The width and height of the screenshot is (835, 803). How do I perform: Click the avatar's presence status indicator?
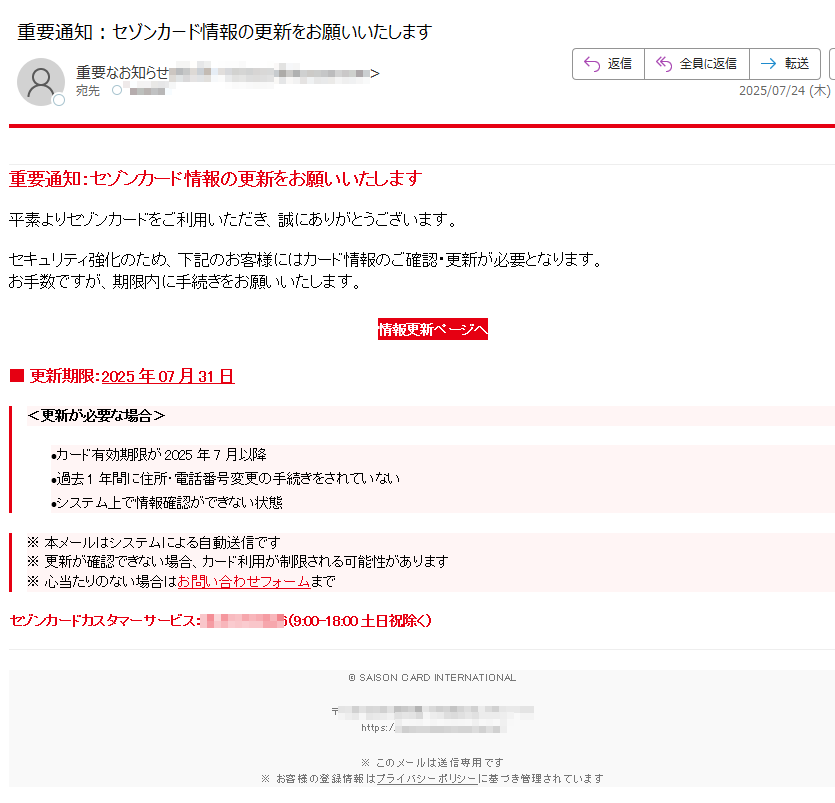(59, 100)
